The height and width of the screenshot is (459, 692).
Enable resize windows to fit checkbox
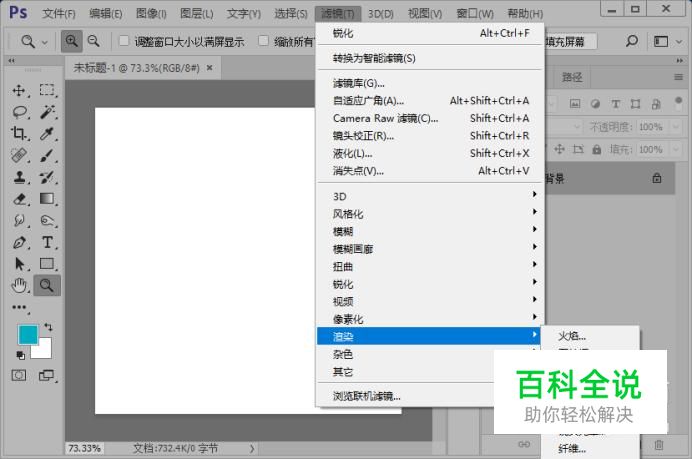[124, 41]
